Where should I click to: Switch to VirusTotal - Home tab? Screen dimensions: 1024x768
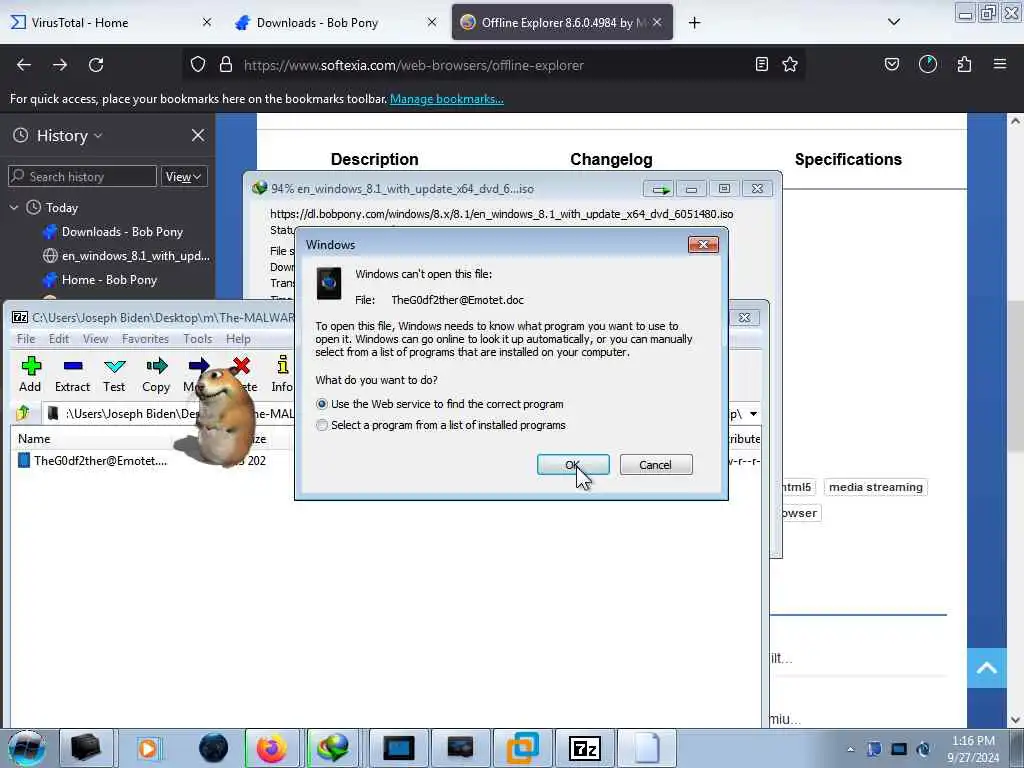pyautogui.click(x=111, y=23)
